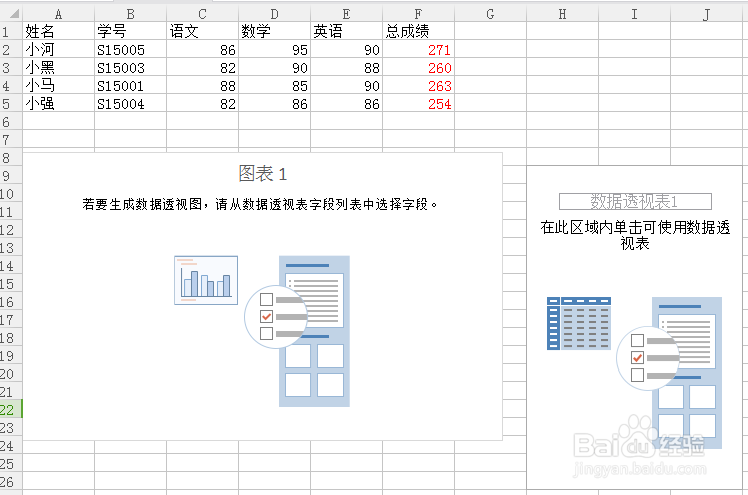Click the chart title 图表 1
This screenshot has height=495, width=748.
click(262, 174)
